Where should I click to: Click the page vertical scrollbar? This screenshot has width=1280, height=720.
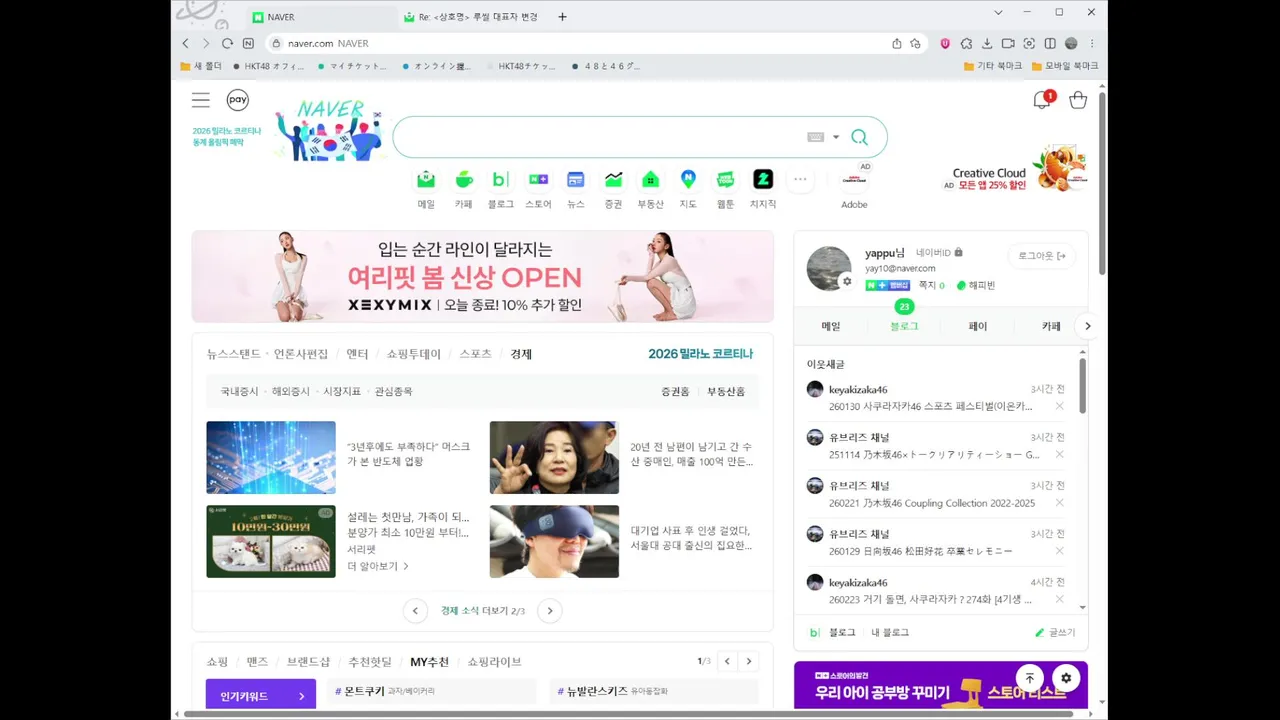click(1102, 184)
